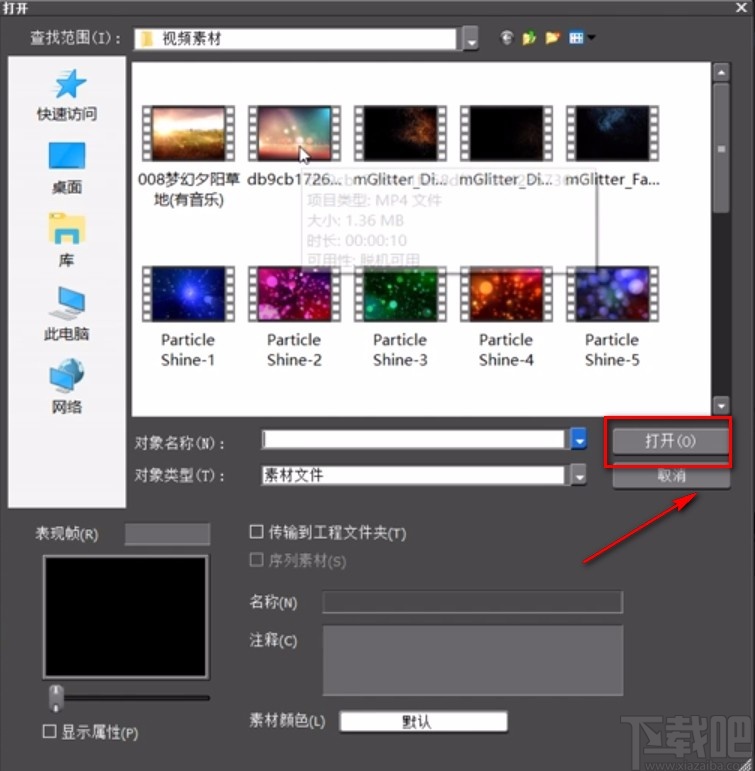
Task: Click the 打开 open button
Action: pos(670,441)
